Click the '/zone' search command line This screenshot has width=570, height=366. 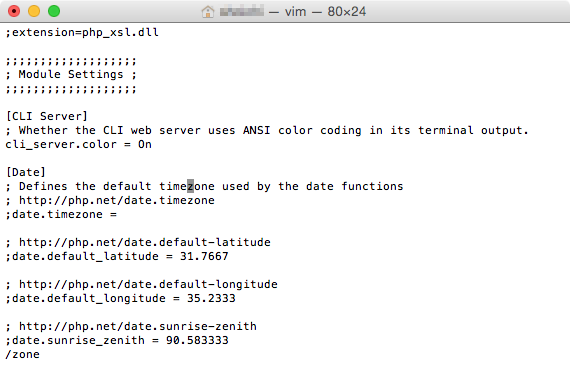tap(23, 354)
